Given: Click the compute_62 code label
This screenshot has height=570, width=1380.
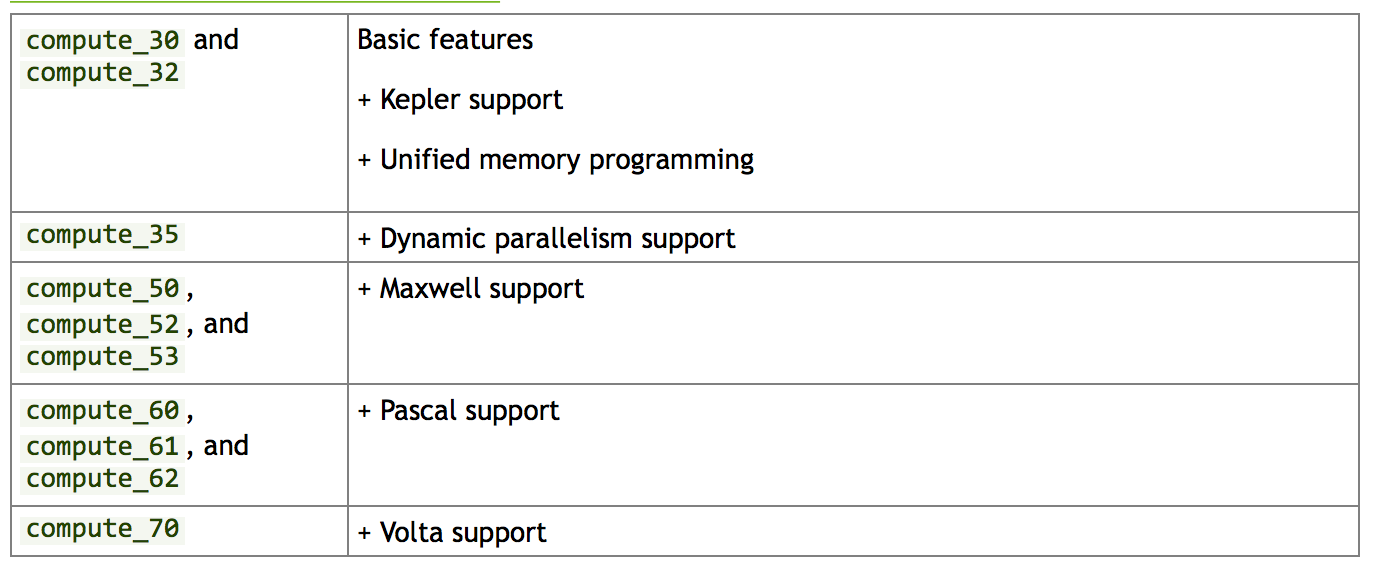Looking at the screenshot, I should (103, 479).
